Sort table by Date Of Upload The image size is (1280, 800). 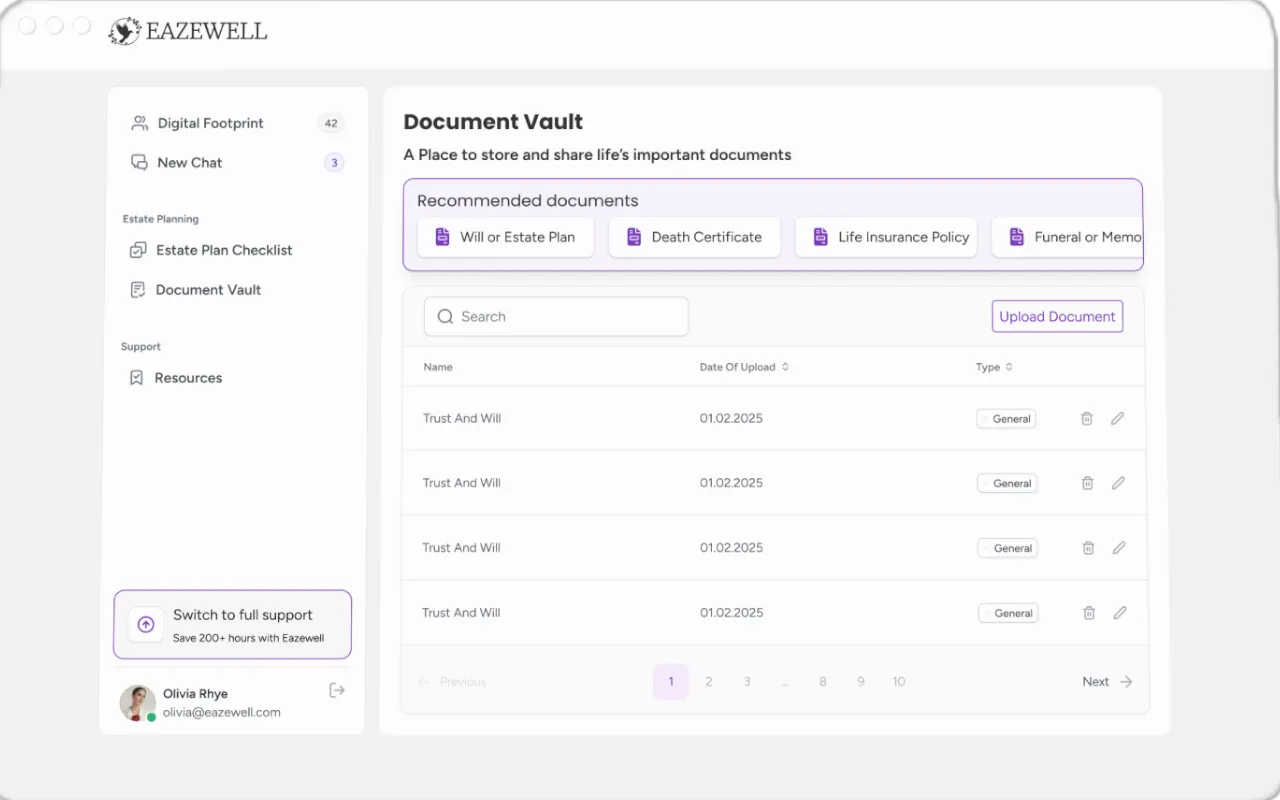785,367
